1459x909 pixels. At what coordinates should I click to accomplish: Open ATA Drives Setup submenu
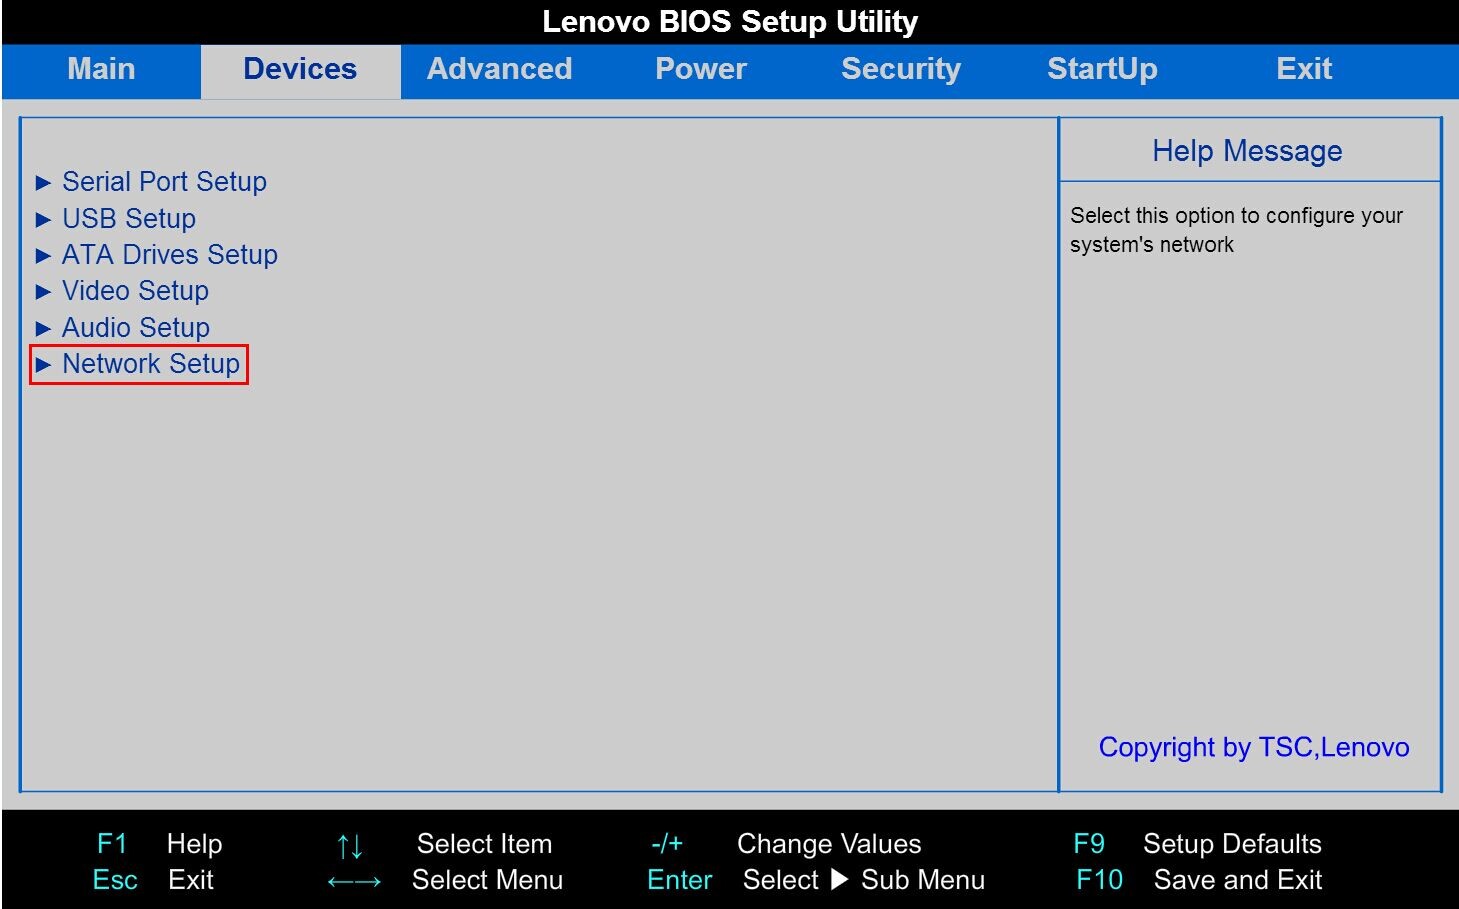pos(170,255)
